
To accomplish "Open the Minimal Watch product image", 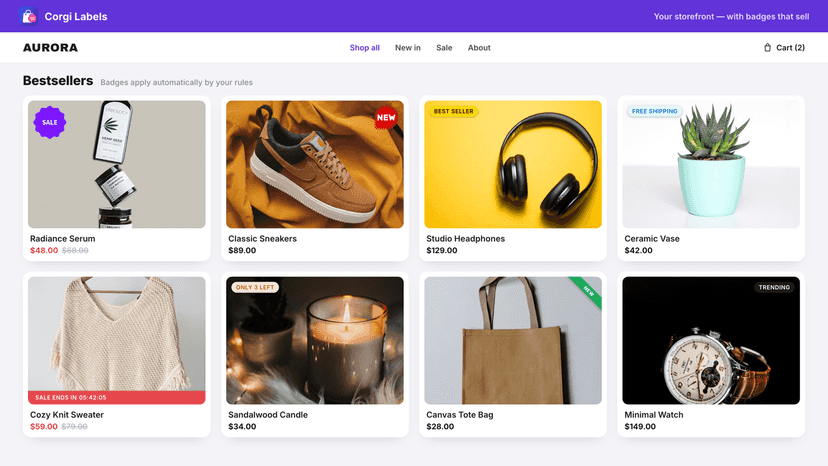I will (x=711, y=340).
